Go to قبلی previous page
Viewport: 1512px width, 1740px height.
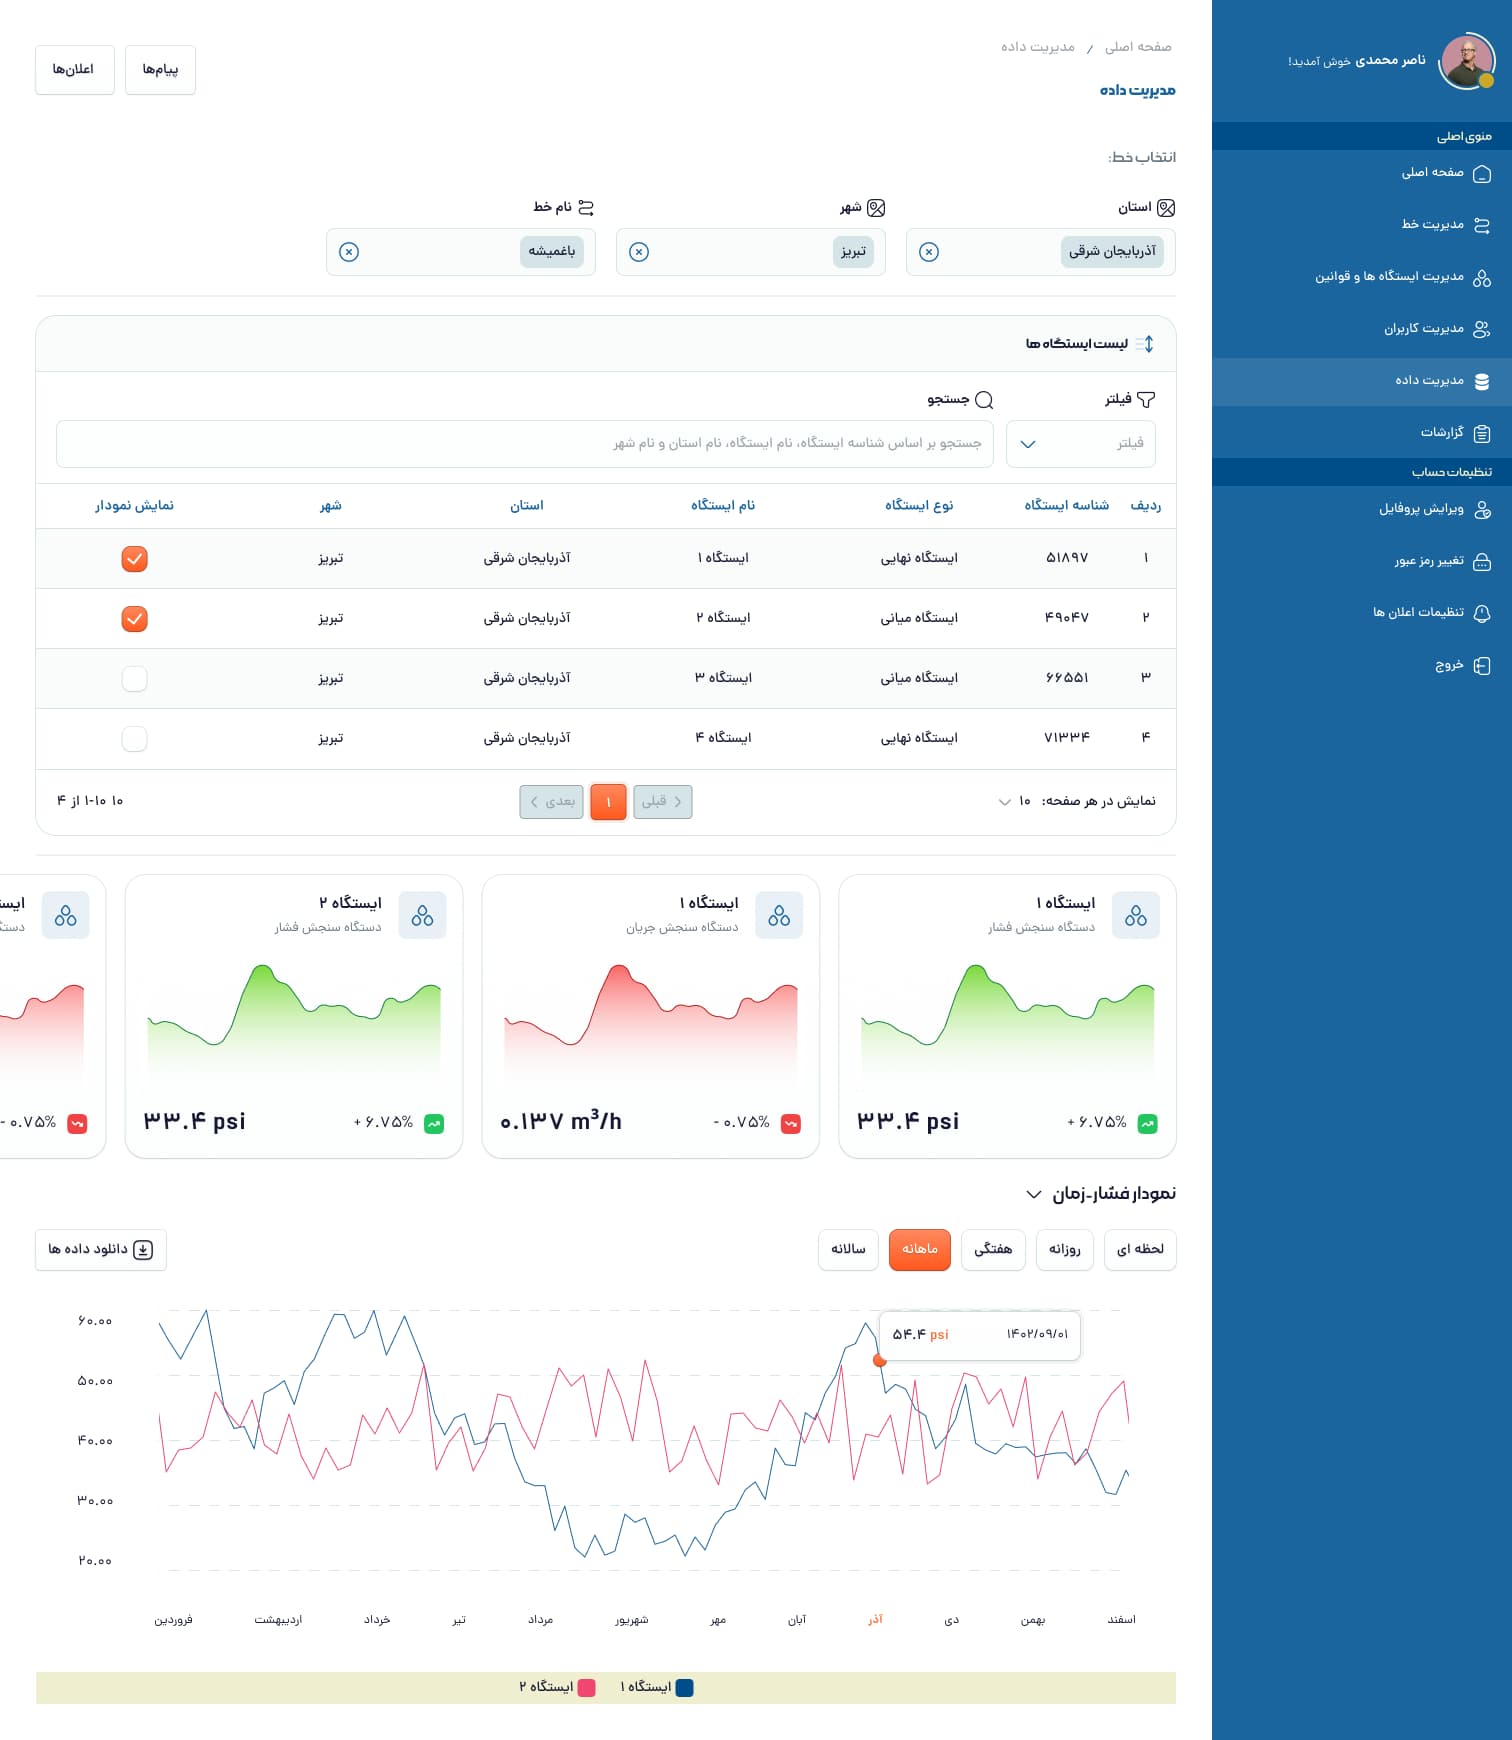pos(663,802)
